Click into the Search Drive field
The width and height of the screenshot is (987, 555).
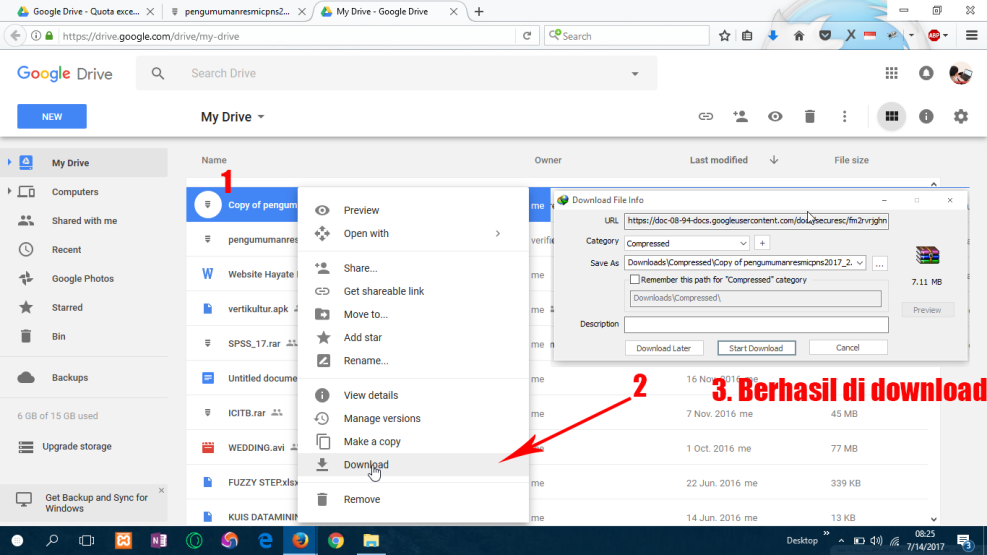(397, 74)
